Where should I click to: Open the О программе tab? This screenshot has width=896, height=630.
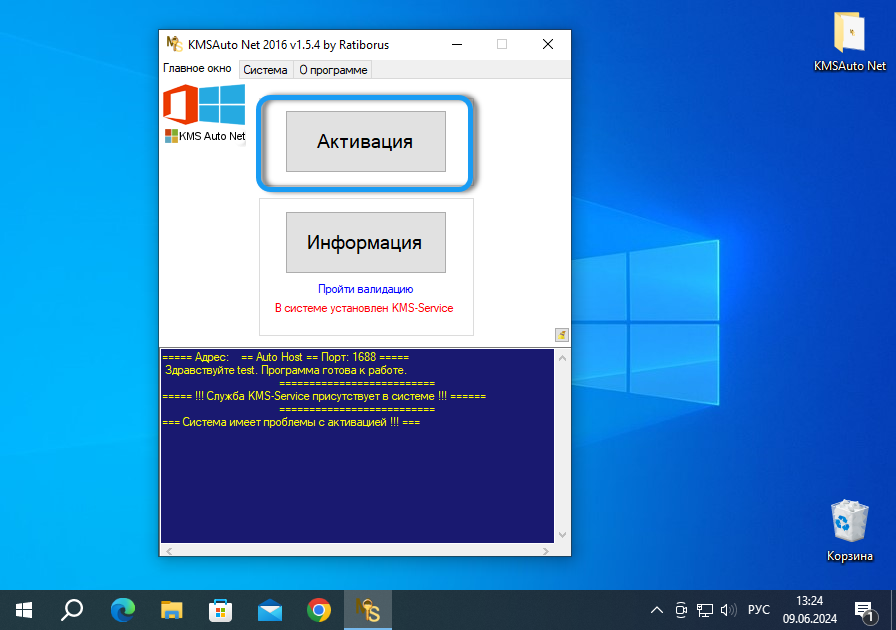(333, 70)
